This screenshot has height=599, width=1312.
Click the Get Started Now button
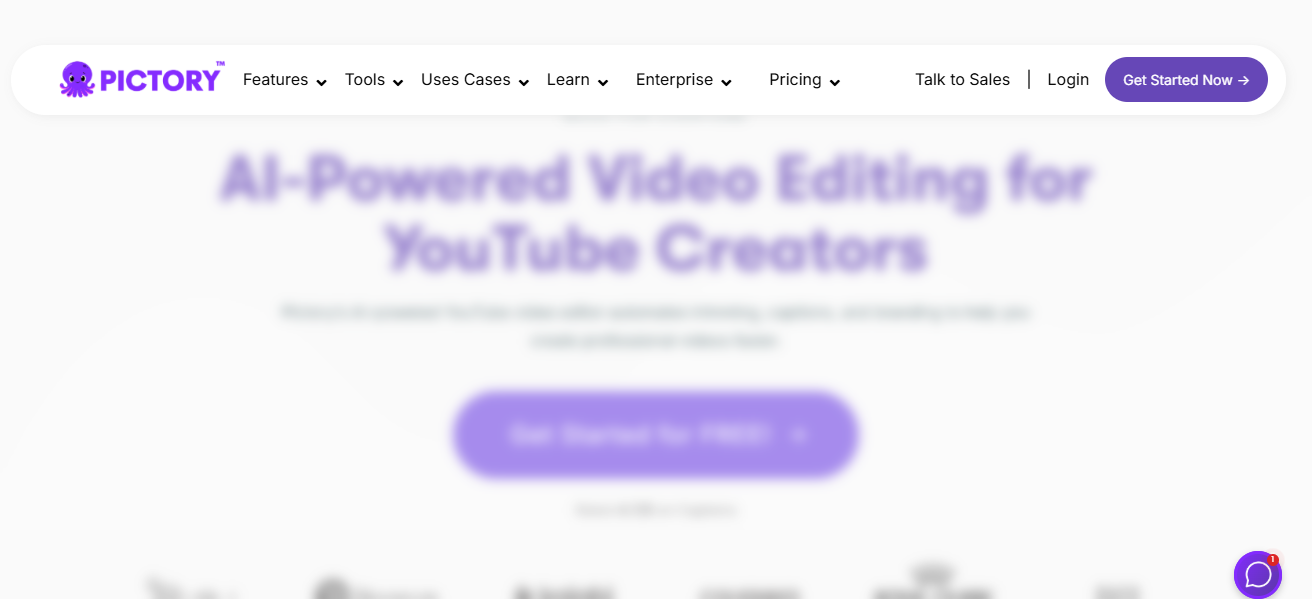(1186, 80)
